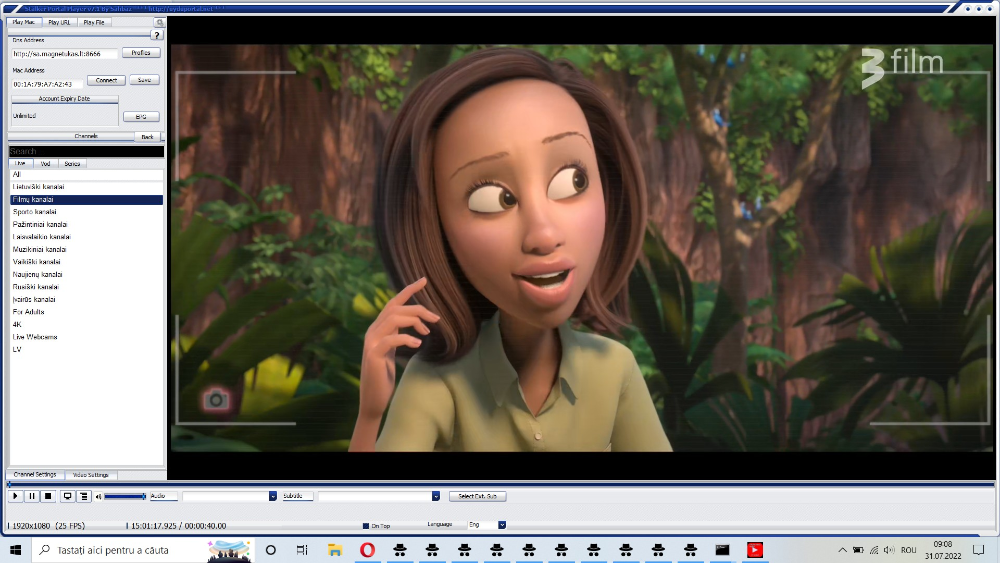Select Vaikiški kanalai category
The height and width of the screenshot is (563, 1000).
86,262
